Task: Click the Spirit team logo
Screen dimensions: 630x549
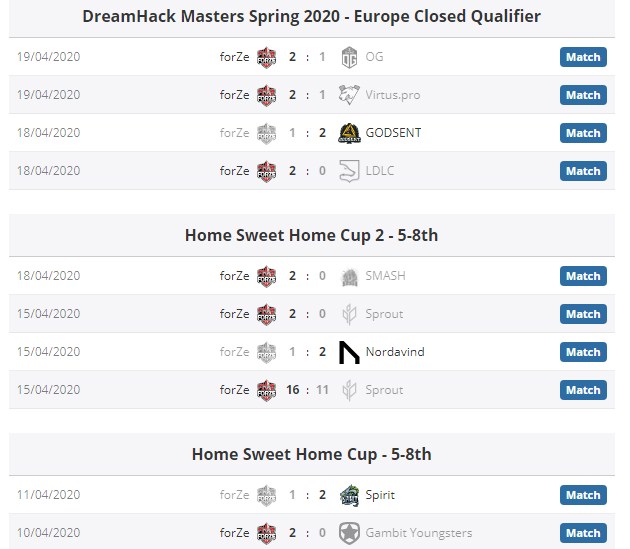Action: coord(349,495)
